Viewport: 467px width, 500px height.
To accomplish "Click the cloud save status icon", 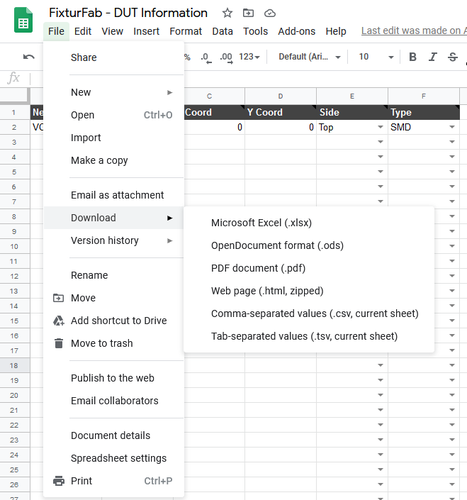I will 270,13.
